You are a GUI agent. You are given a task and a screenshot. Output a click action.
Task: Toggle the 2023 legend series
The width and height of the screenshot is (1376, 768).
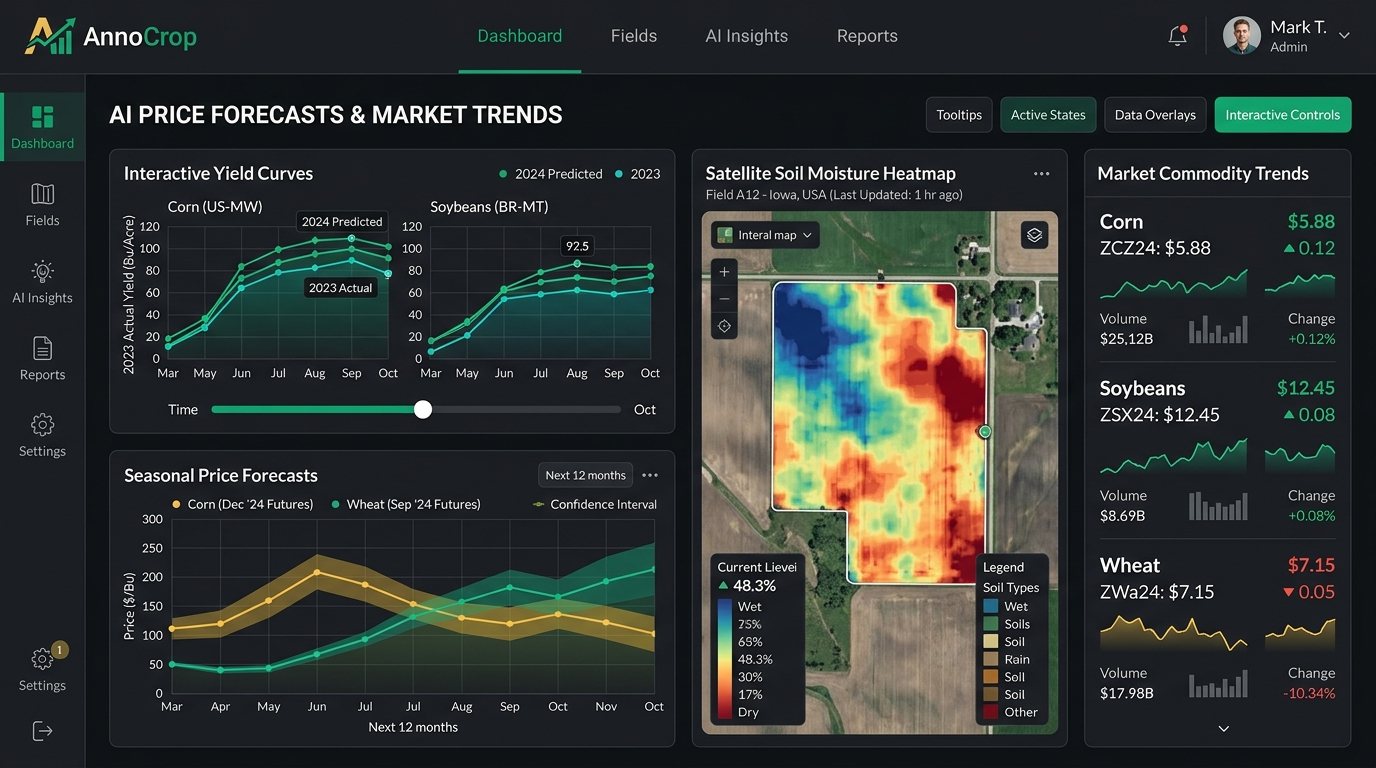[637, 174]
